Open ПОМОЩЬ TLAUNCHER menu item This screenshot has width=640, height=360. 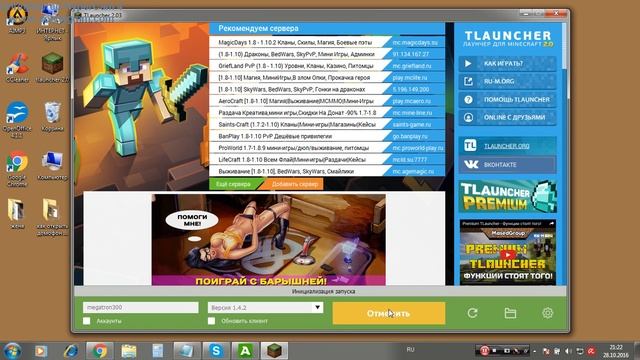(x=507, y=100)
